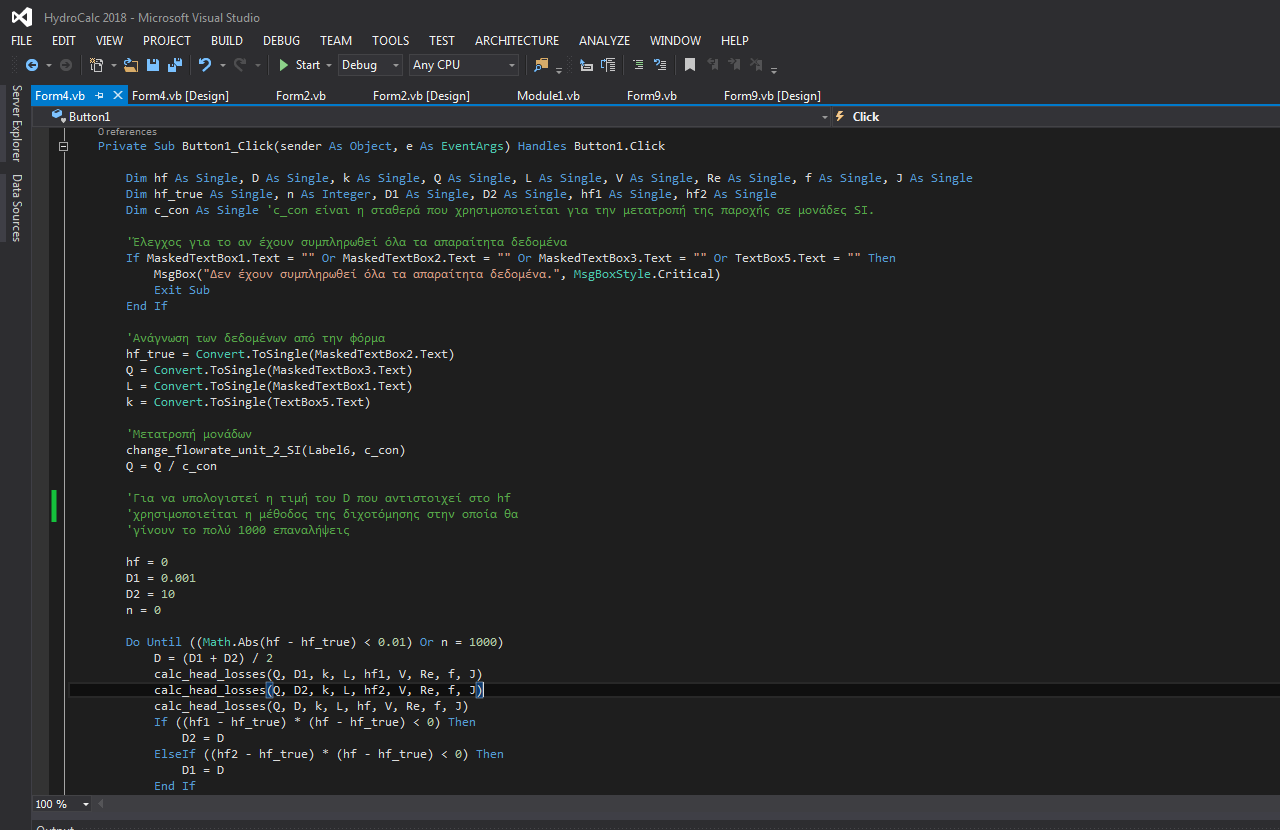Click the Find in Files icon

541,65
